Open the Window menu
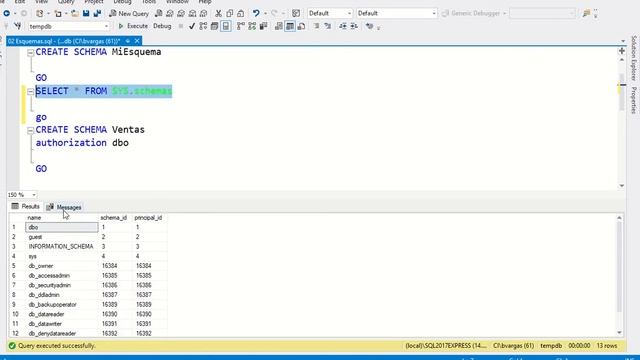The height and width of the screenshot is (360, 640). pos(177,2)
